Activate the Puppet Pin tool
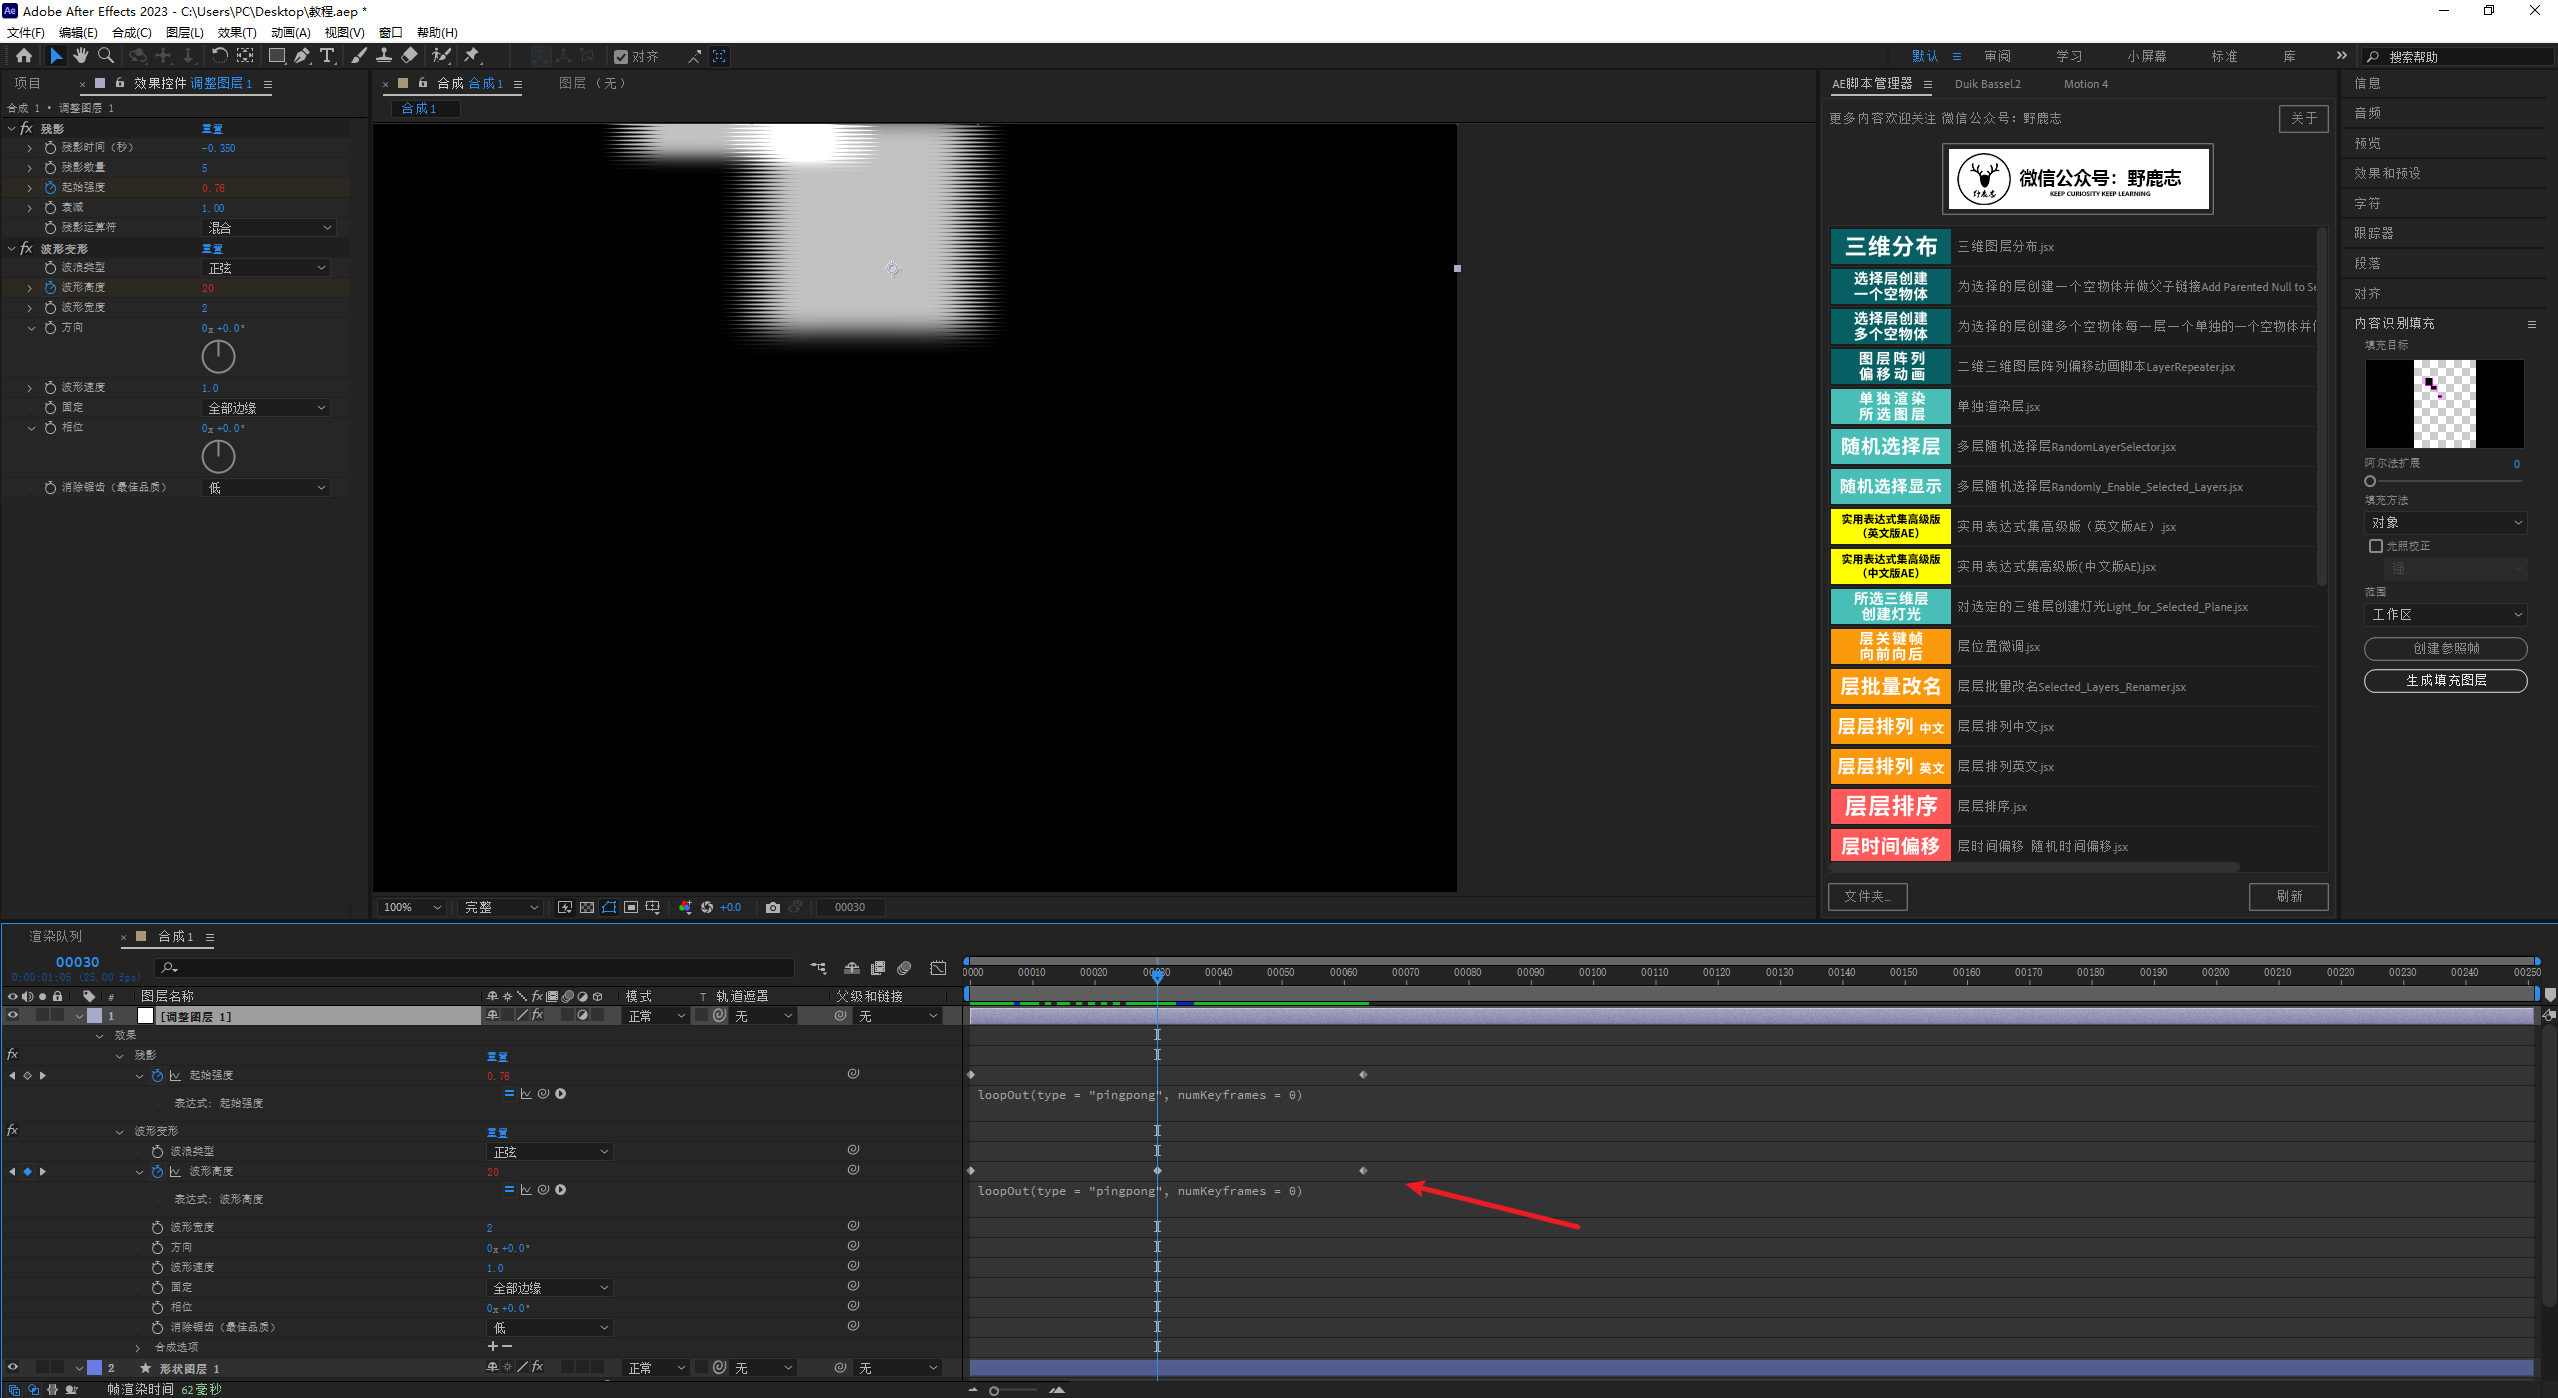 coord(472,56)
